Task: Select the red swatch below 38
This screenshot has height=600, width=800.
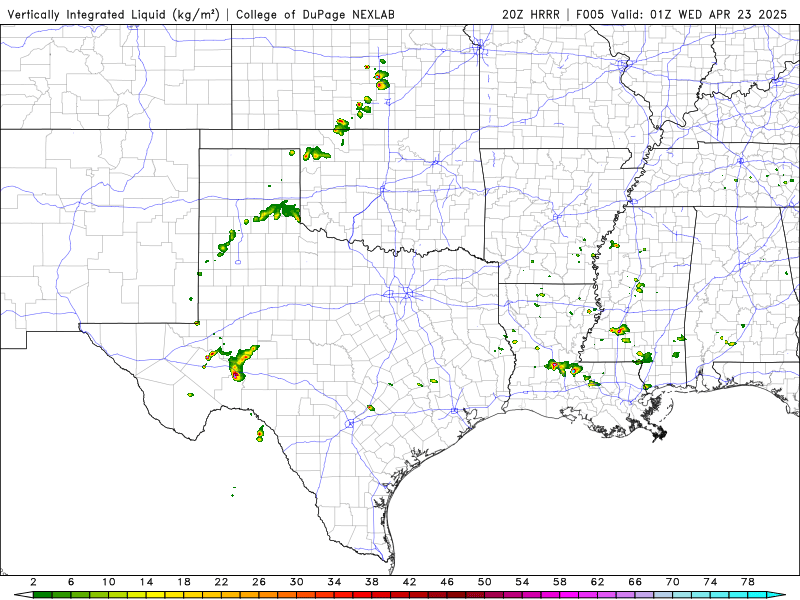Action: (381, 595)
